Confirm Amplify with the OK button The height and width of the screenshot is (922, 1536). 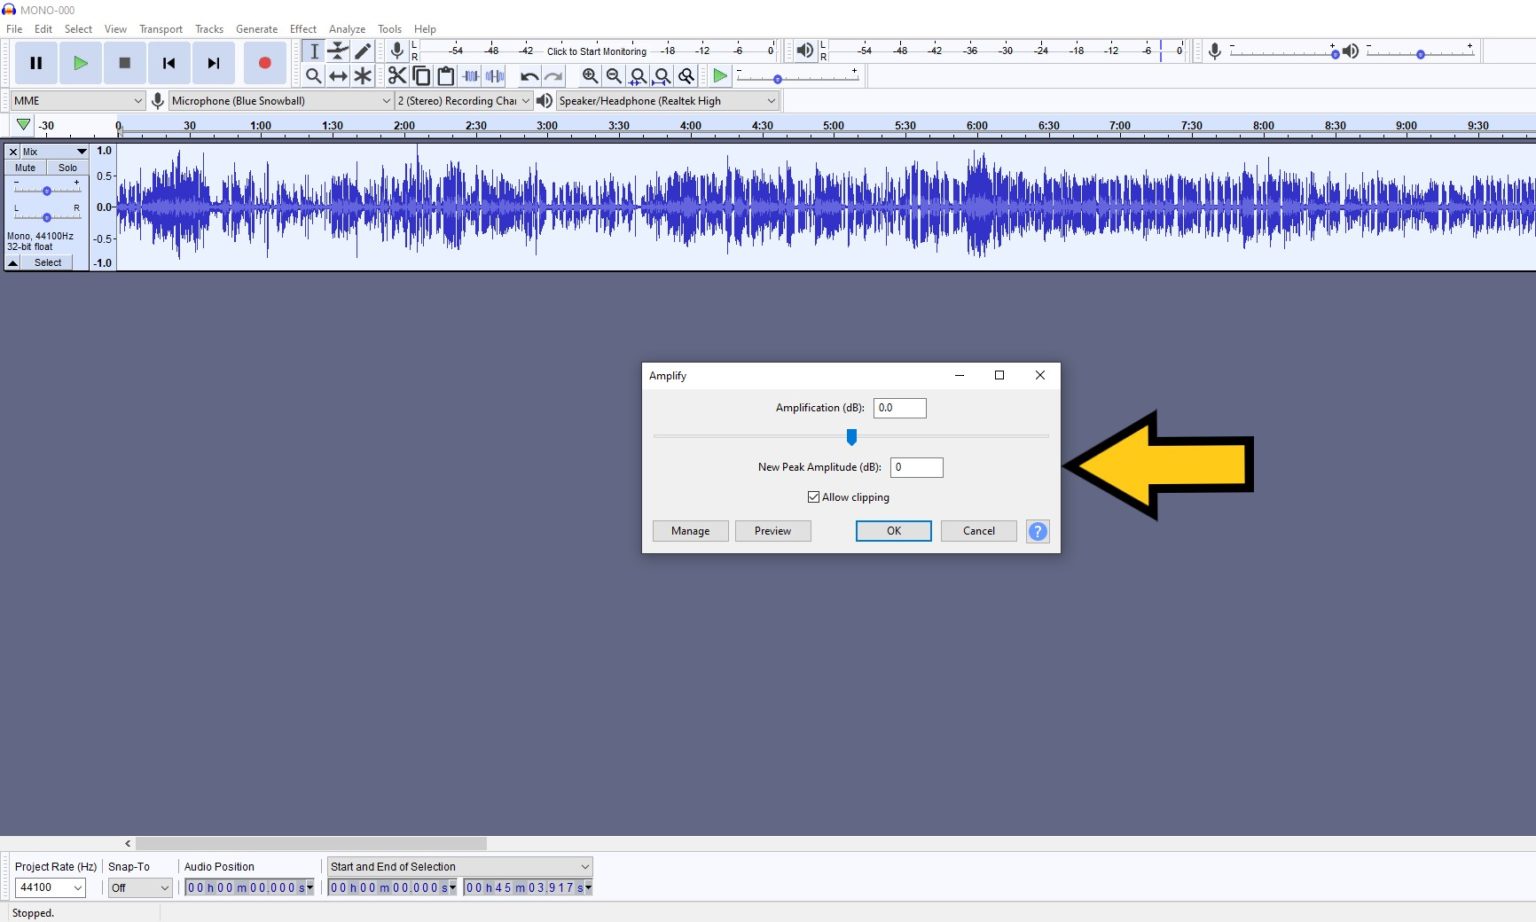click(892, 531)
